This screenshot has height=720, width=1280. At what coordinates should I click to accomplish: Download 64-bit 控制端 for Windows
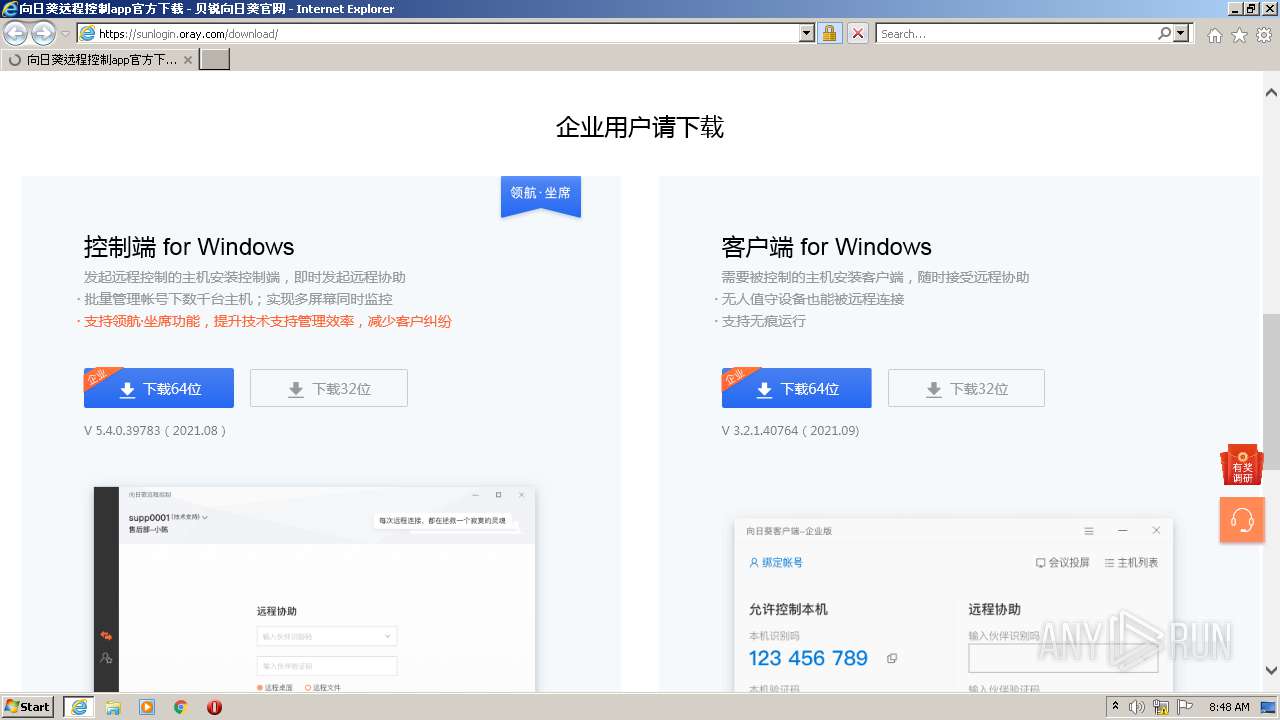coord(159,388)
